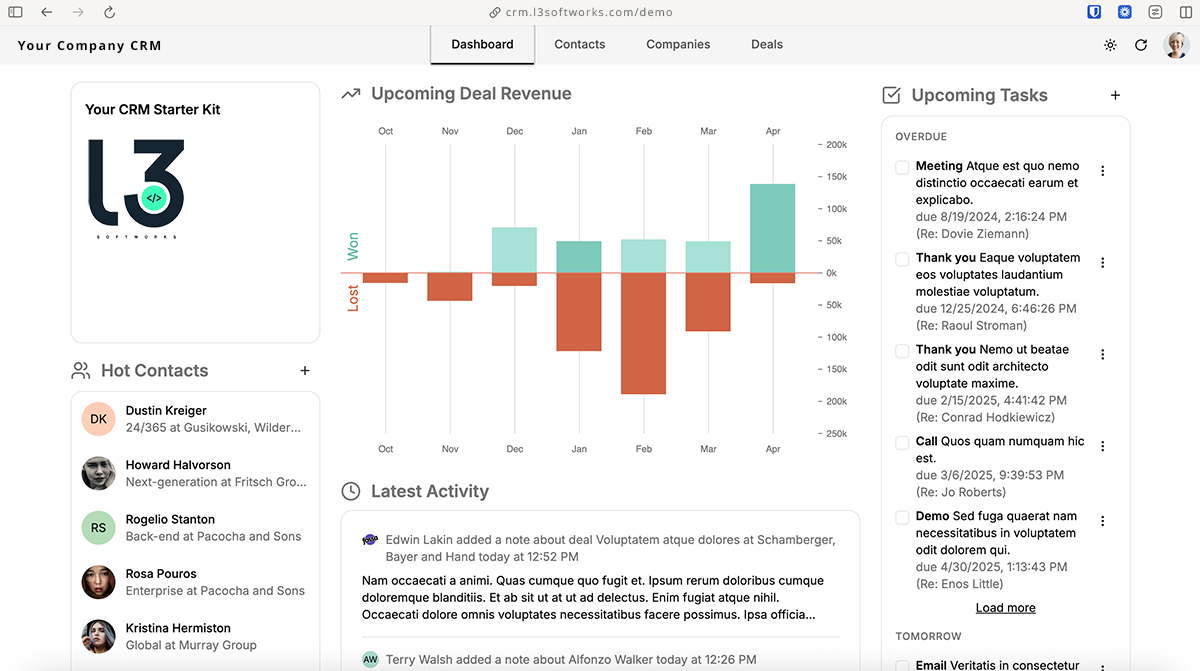Mark the Call Quos quam task complete
The image size is (1200, 671).
pos(901,441)
